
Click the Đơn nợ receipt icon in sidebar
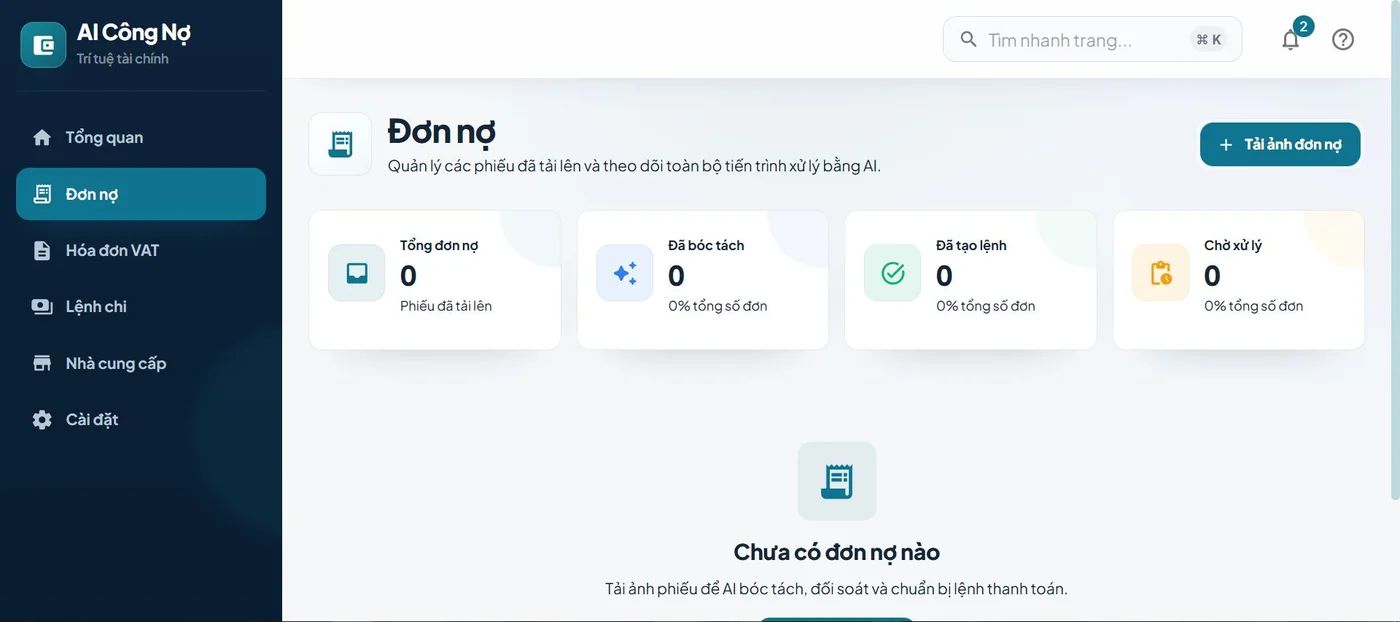click(42, 194)
